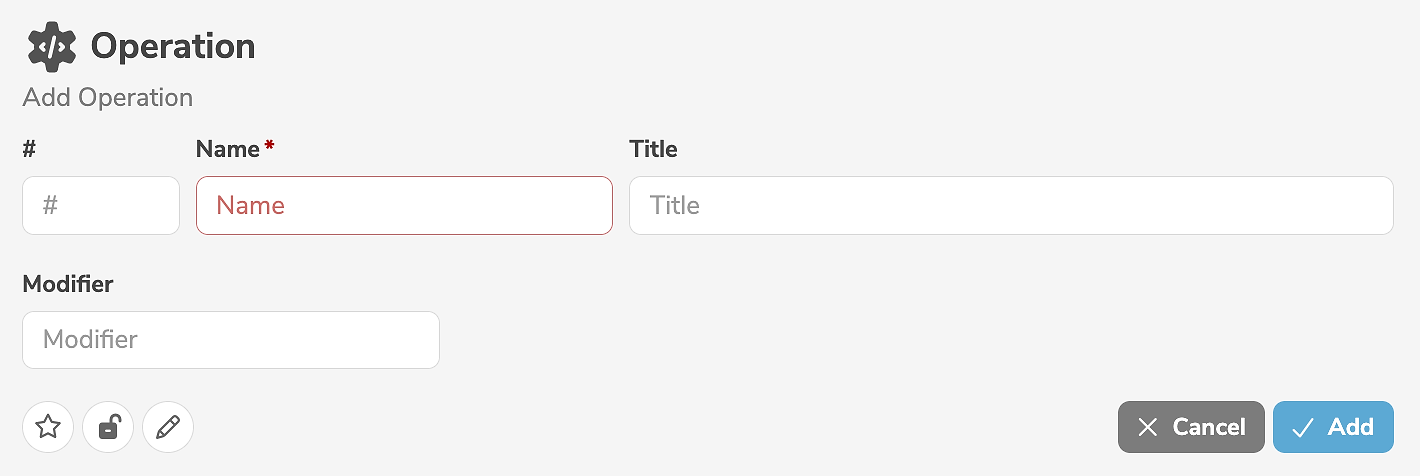
Task: Click the X icon on Cancel
Action: [x=1148, y=428]
